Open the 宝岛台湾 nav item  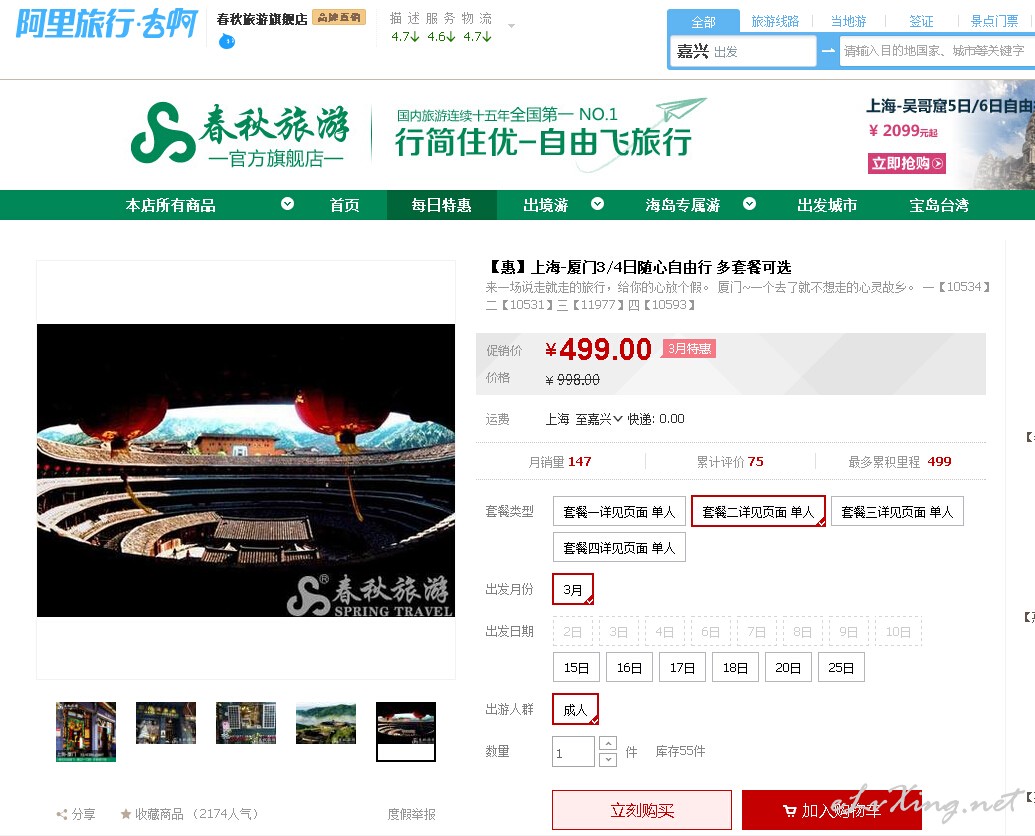pyautogui.click(x=939, y=205)
